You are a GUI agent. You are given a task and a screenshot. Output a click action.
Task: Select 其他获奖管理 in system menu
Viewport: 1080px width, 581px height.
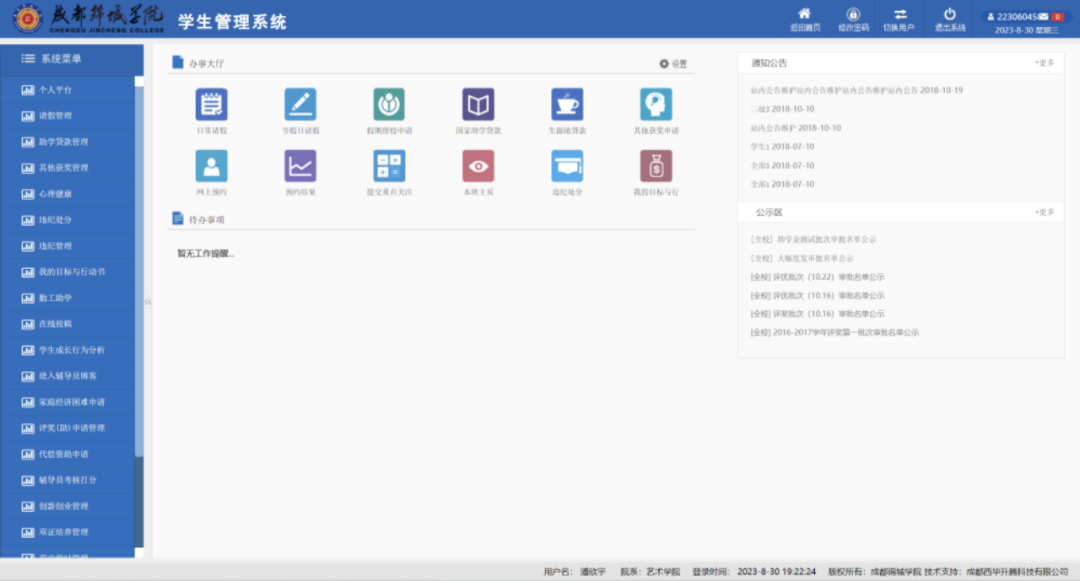pos(68,168)
